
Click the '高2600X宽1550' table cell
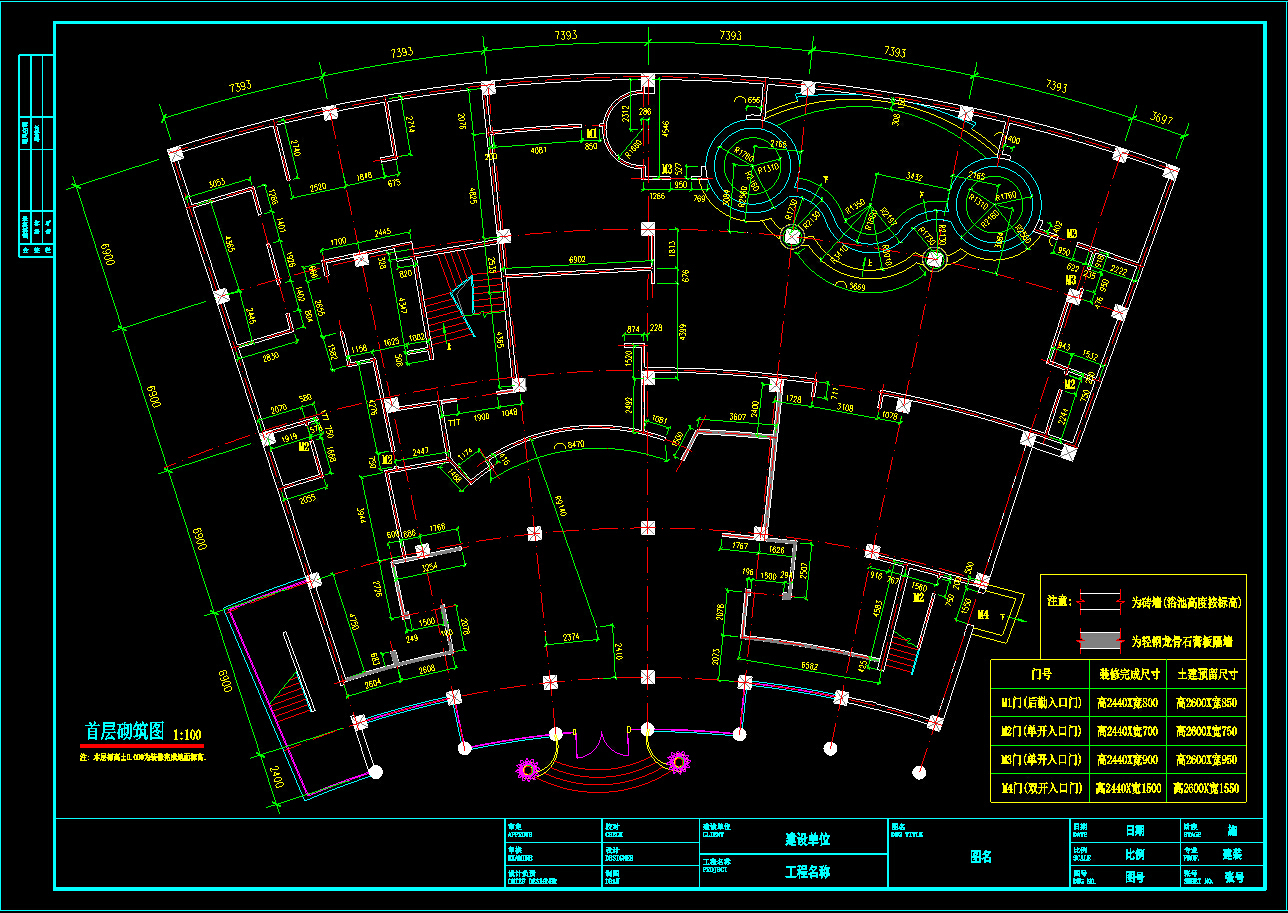pyautogui.click(x=1207, y=789)
